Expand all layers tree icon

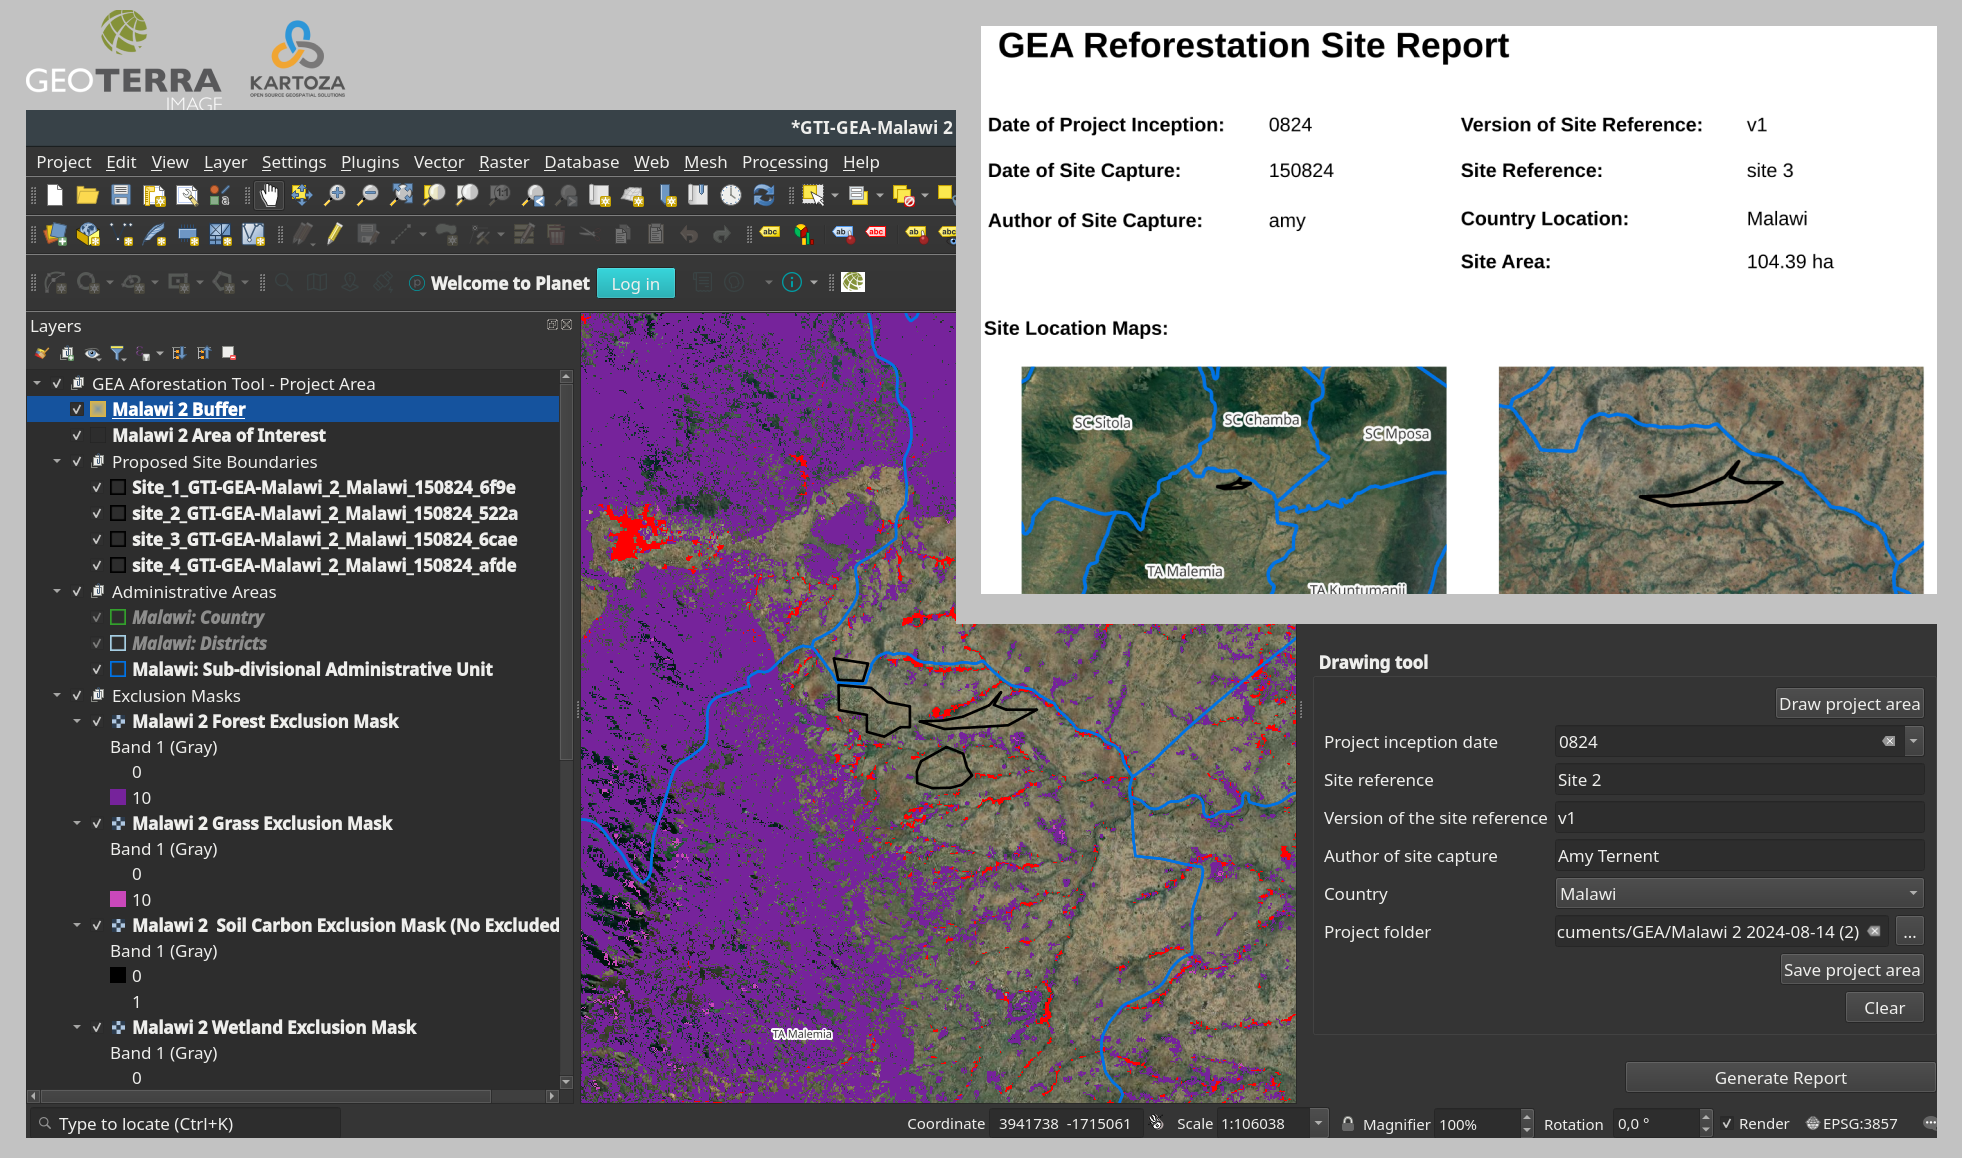179,353
